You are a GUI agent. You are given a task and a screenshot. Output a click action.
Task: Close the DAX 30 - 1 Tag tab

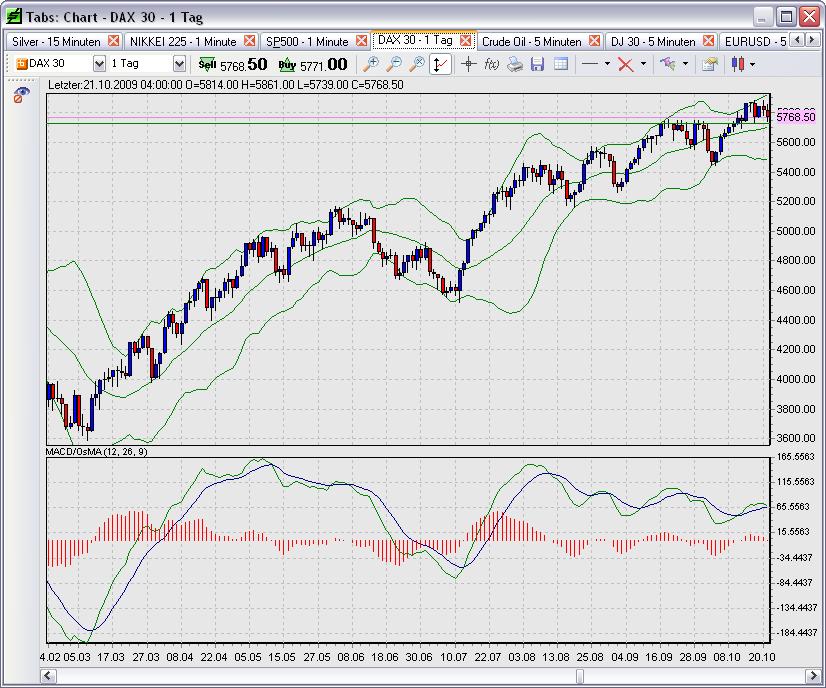tap(466, 41)
